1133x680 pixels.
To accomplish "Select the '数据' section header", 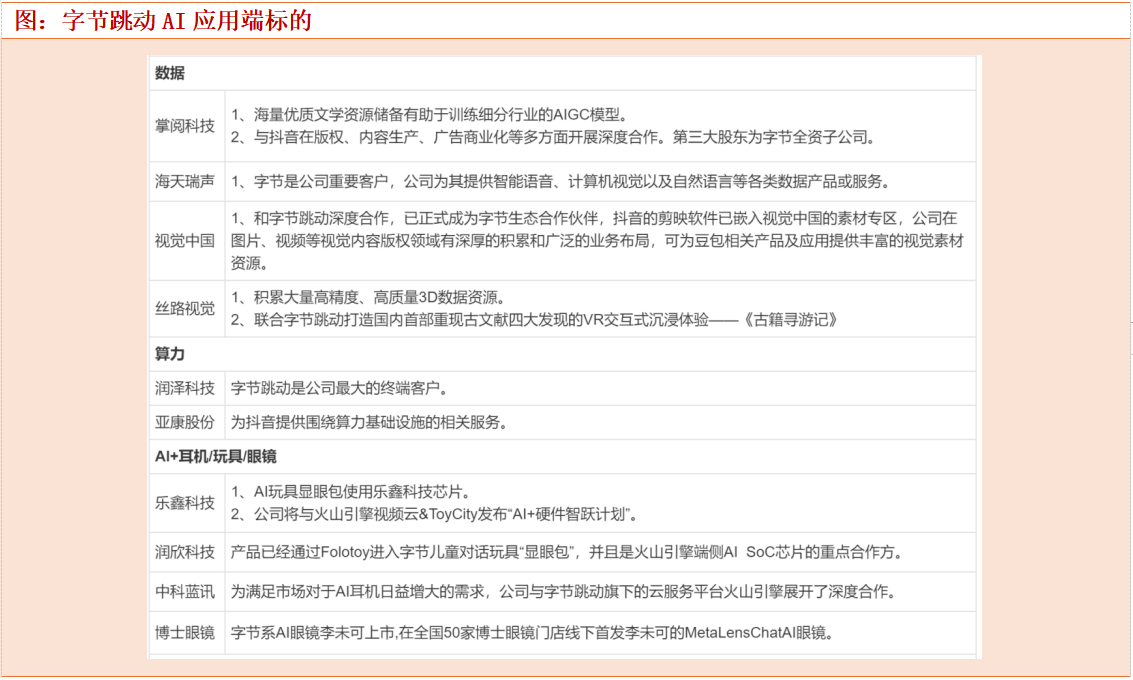I will click(x=170, y=73).
